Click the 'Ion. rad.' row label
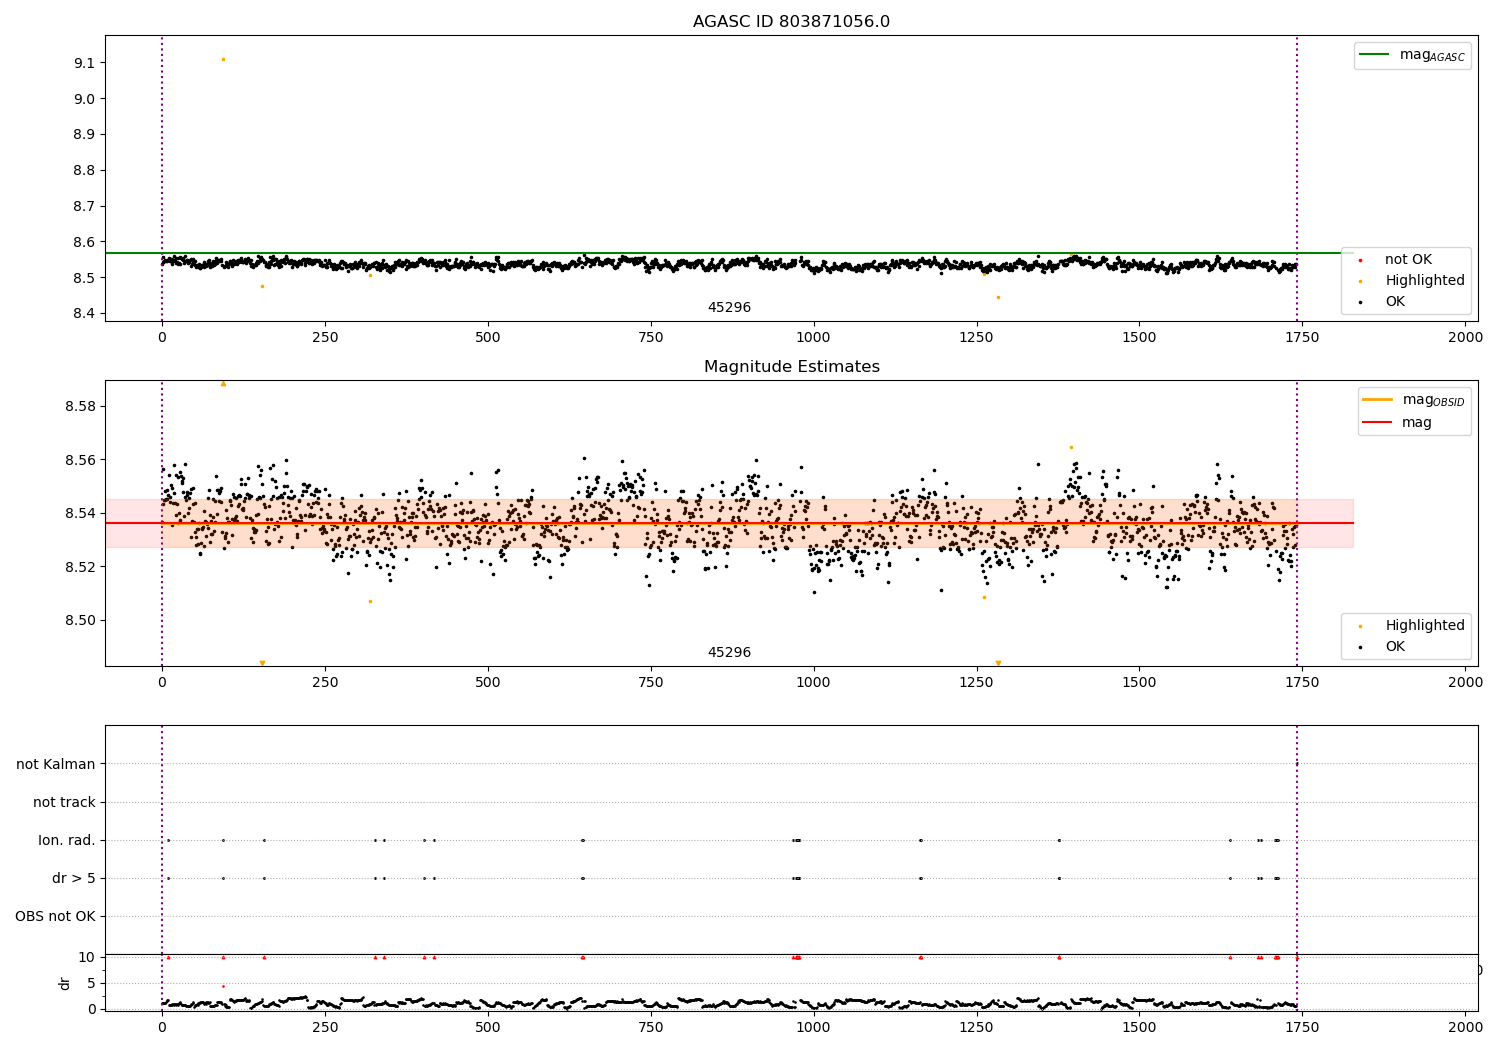1500x1050 pixels. tap(67, 841)
